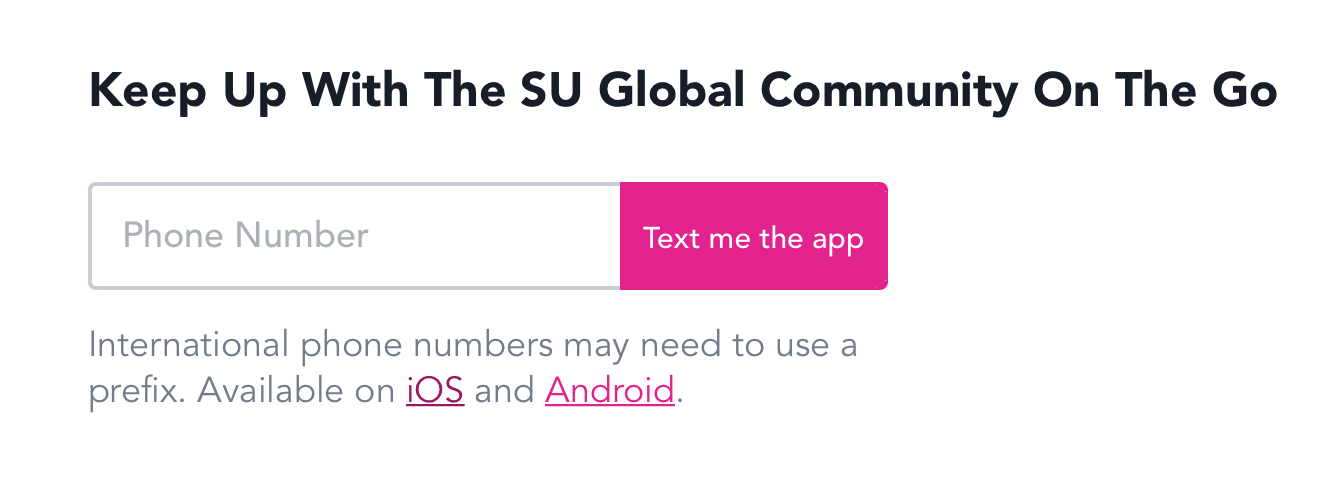This screenshot has height=486, width=1318.
Task: Click the heading about SU Global Community
Action: pyautogui.click(x=683, y=92)
